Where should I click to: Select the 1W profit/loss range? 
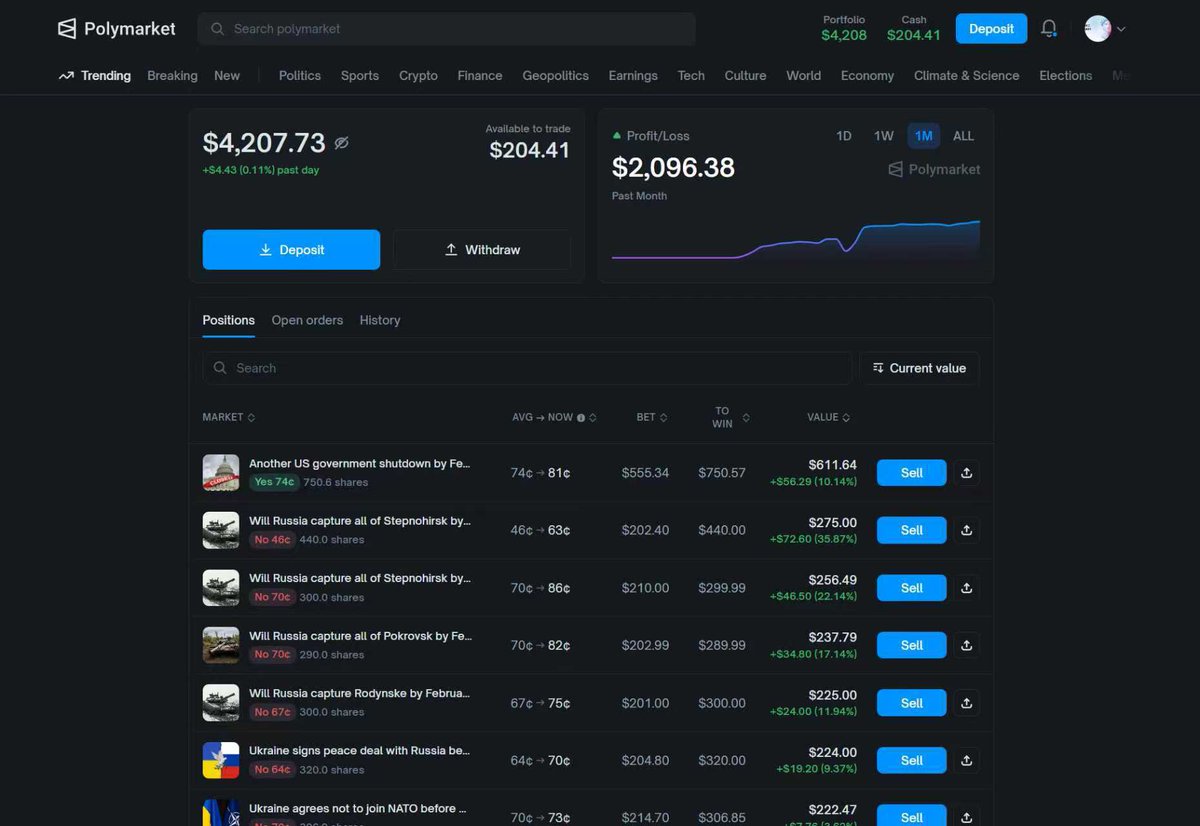point(884,136)
